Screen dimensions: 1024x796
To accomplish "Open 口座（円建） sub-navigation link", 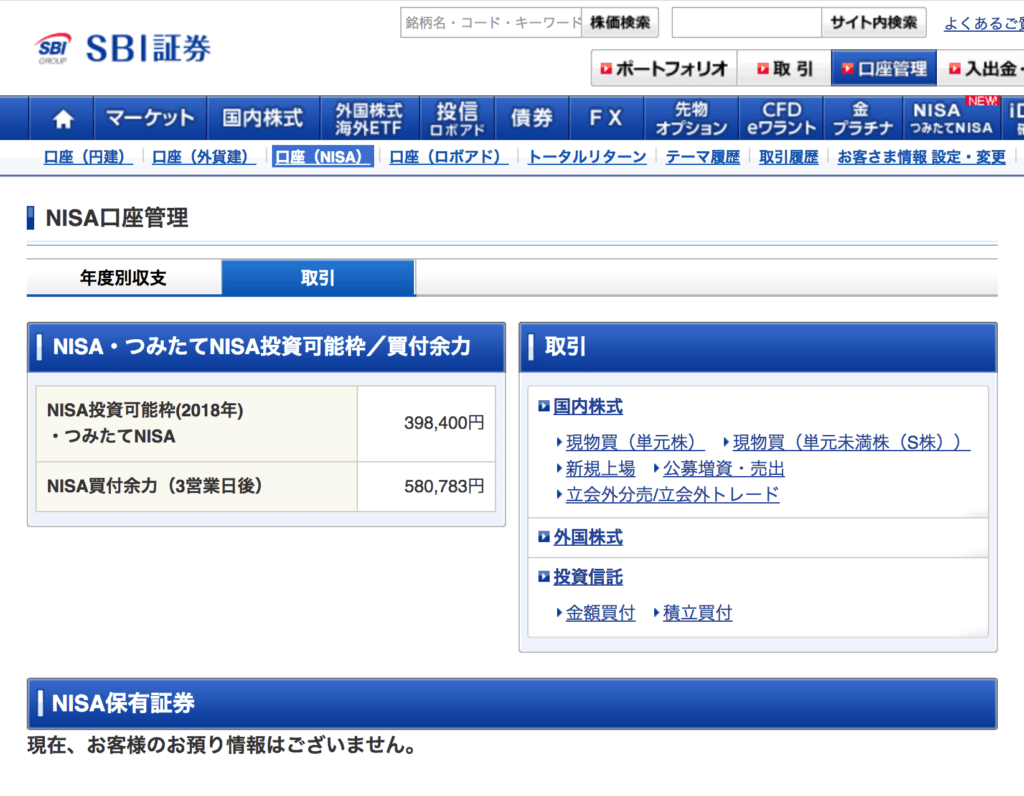I will 88,157.
